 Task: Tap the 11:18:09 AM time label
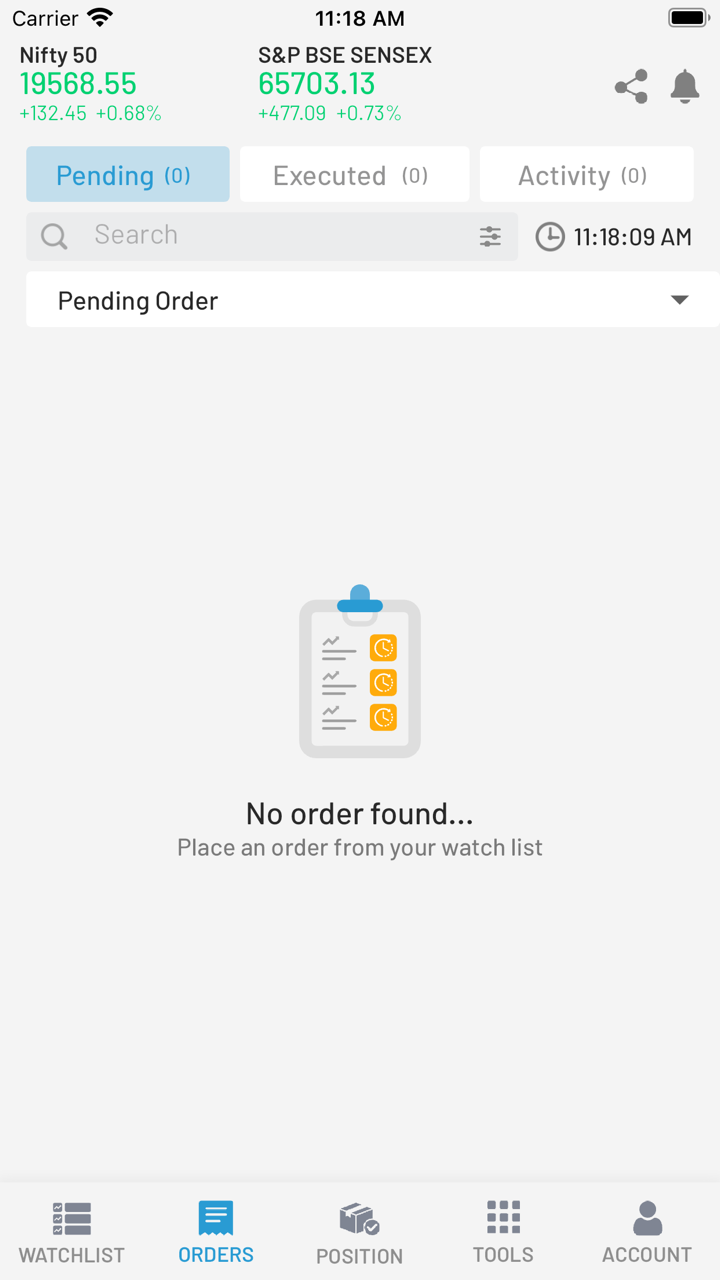(632, 237)
